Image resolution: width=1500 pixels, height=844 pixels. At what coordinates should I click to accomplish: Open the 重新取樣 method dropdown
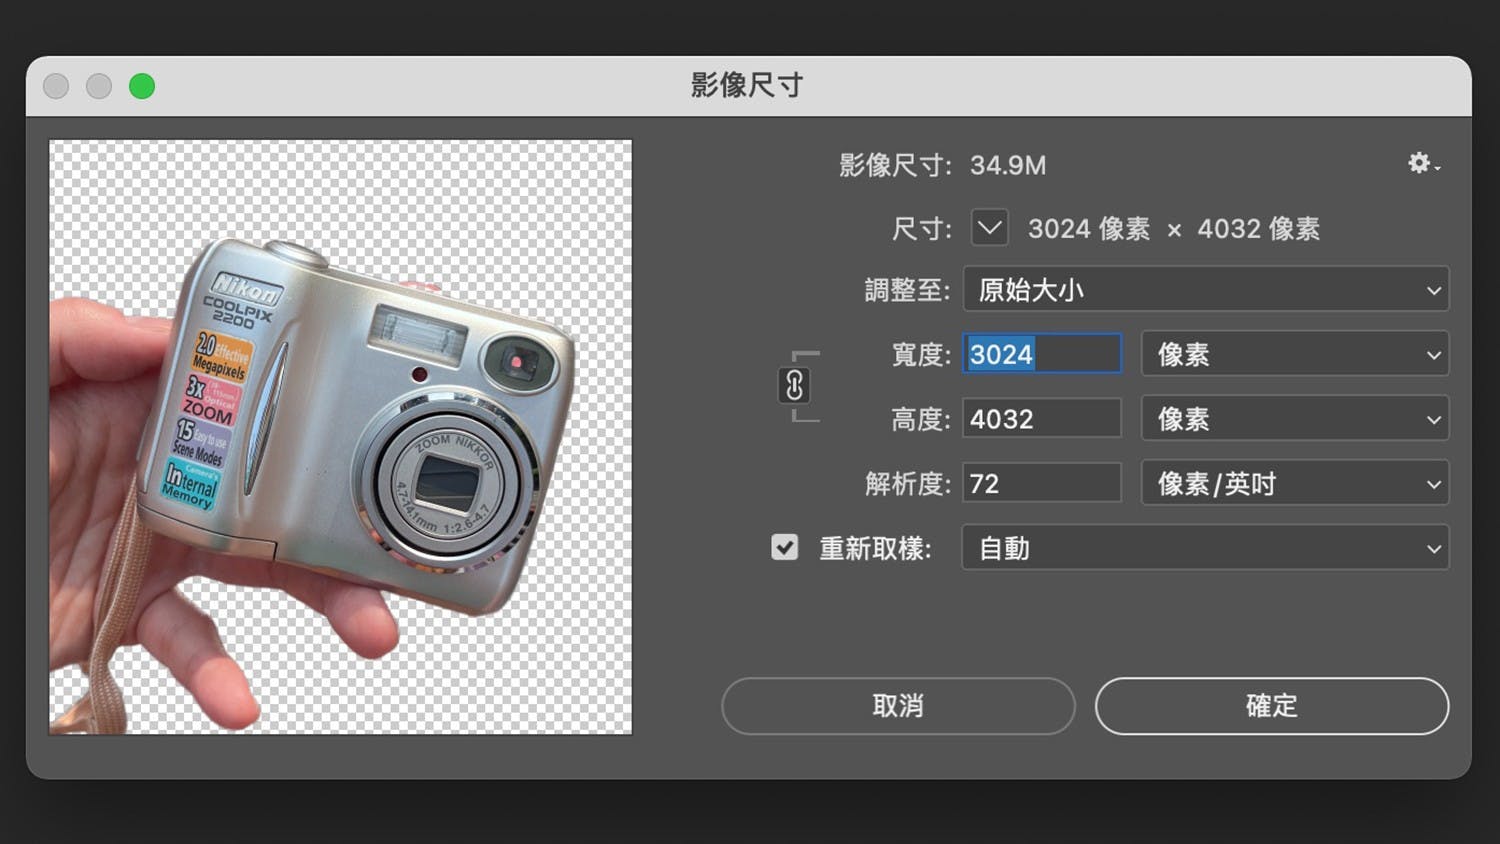click(1205, 548)
